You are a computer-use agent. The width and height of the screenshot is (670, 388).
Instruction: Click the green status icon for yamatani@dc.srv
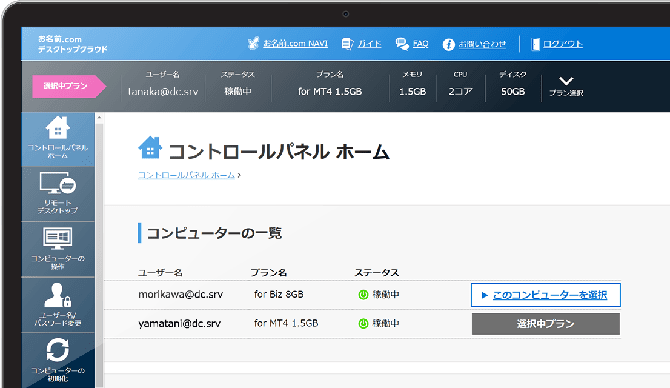point(363,324)
